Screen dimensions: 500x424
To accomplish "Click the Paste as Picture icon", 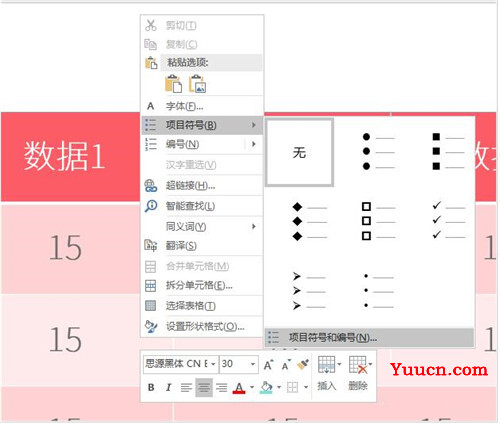I will pyautogui.click(x=197, y=83).
